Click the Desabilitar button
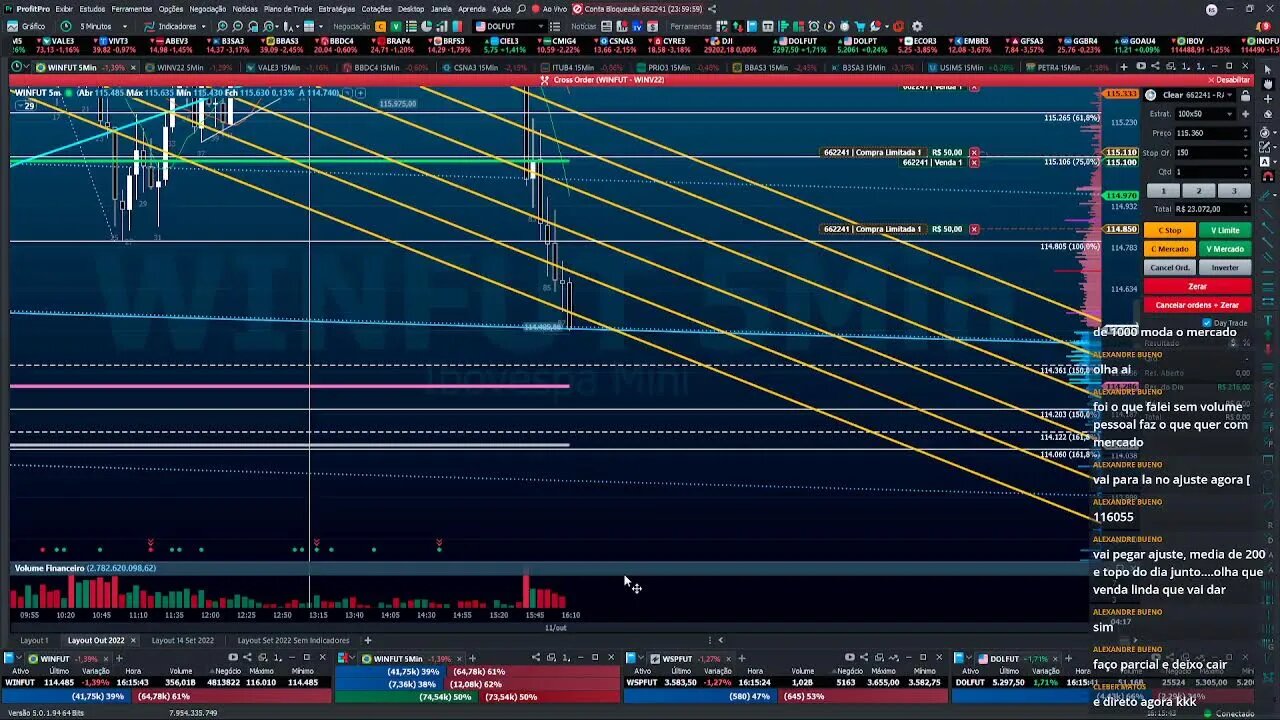 [1229, 80]
